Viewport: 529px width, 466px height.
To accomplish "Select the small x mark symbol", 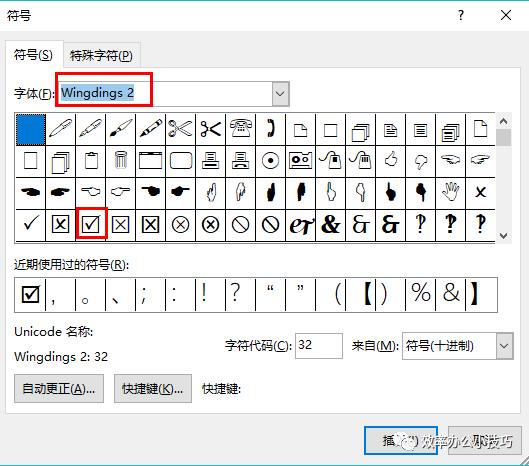I will (x=480, y=192).
